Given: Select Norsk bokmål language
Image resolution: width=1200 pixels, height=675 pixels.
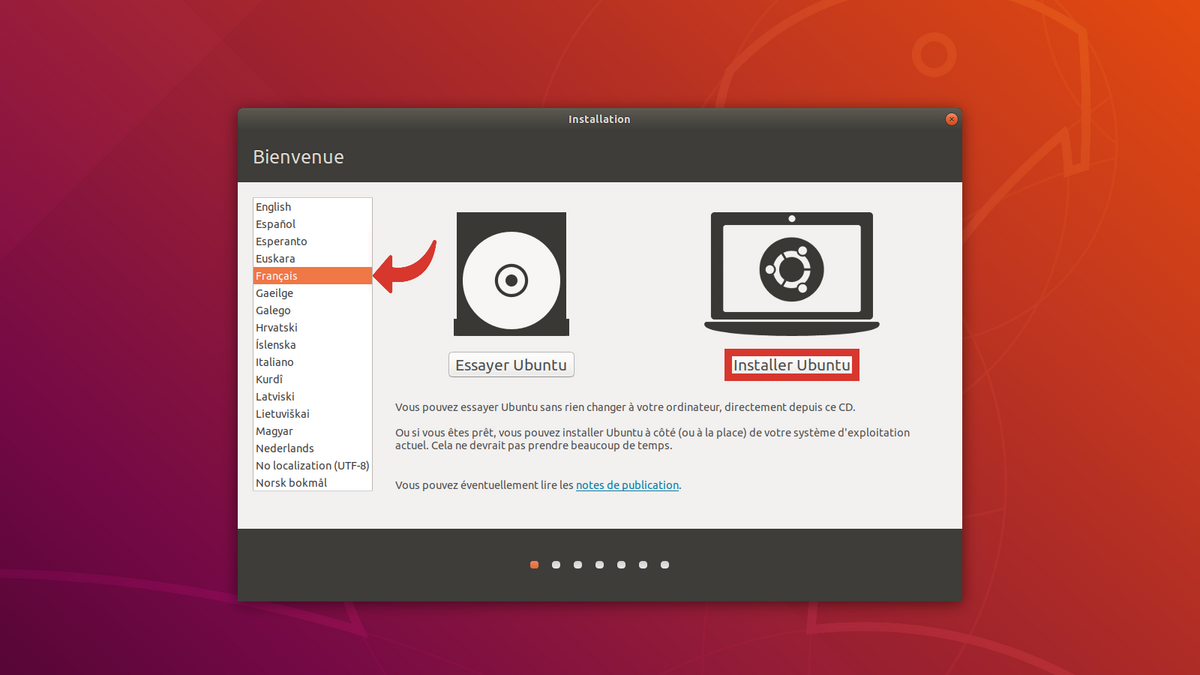Looking at the screenshot, I should (x=312, y=483).
